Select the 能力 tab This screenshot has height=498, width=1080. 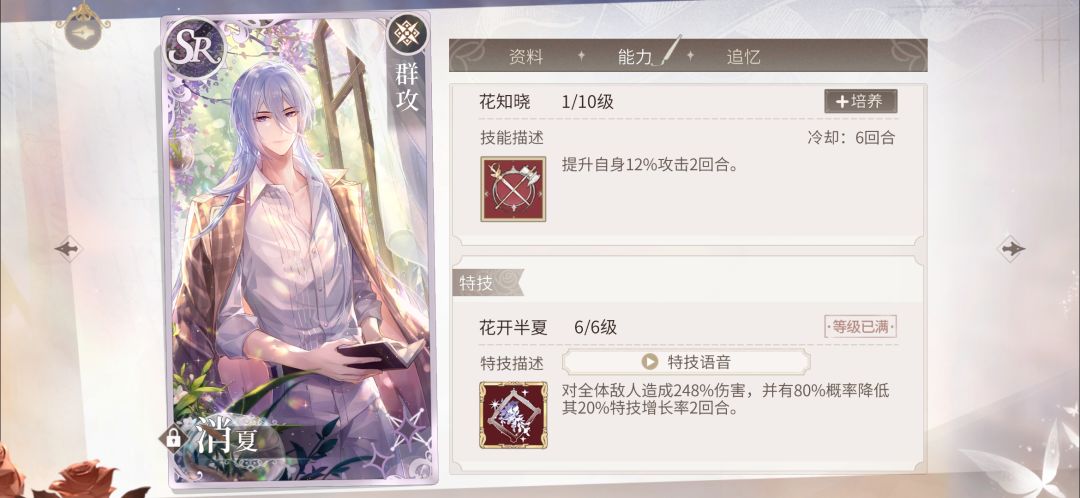pos(635,57)
